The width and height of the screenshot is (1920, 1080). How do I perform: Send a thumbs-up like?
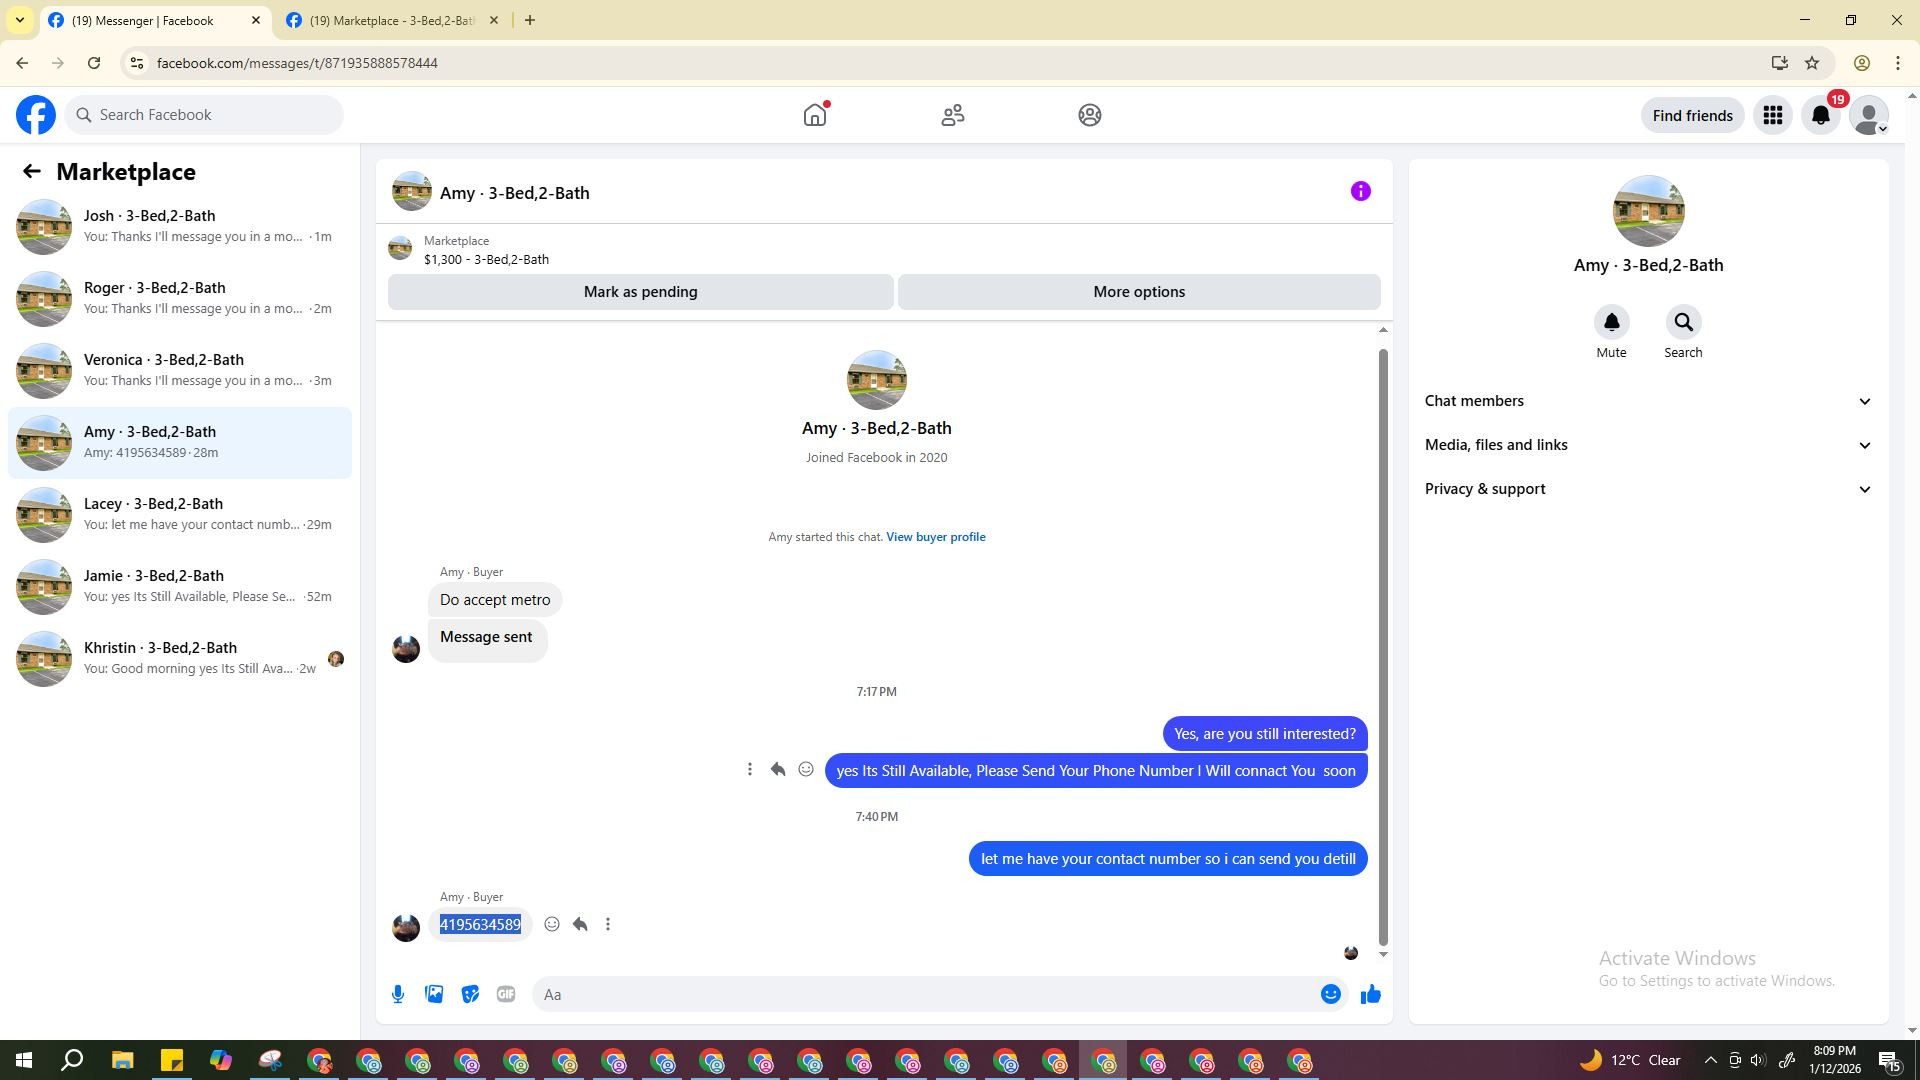coord(1370,994)
